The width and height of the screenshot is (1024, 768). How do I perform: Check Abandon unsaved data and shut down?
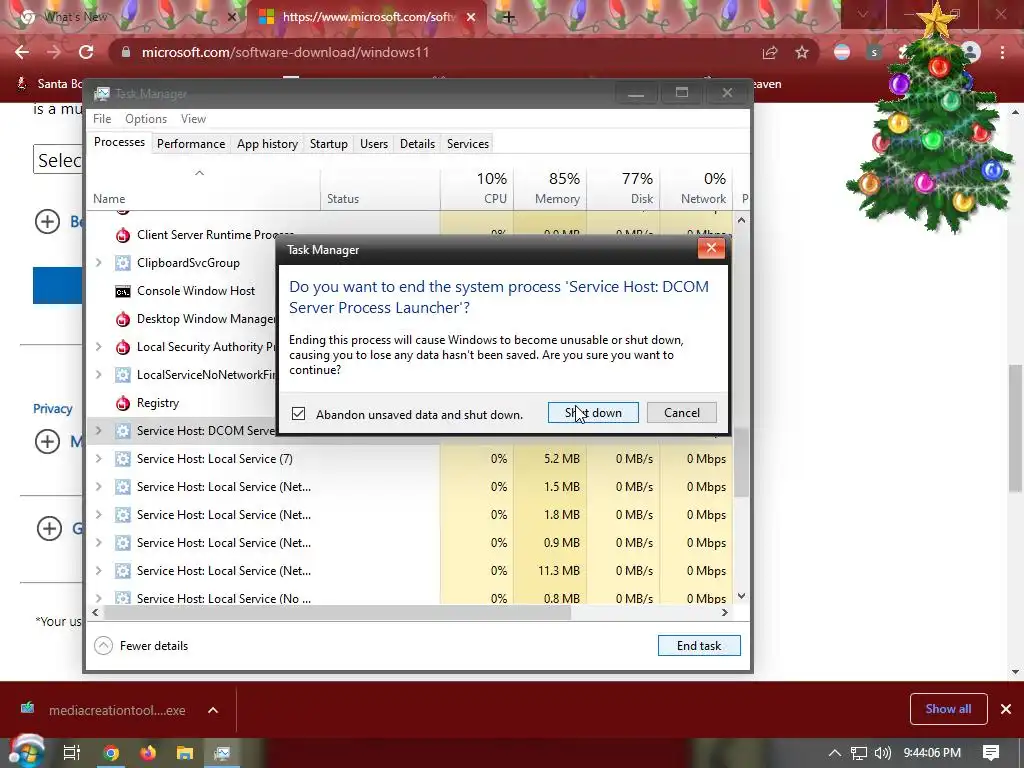(x=298, y=414)
